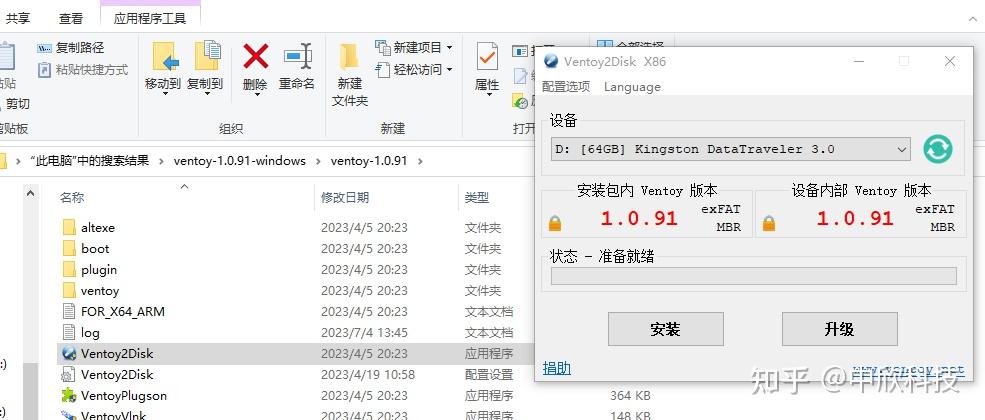The height and width of the screenshot is (420, 985).
Task: Click the VentoyPlugson application icon
Action: click(x=69, y=396)
